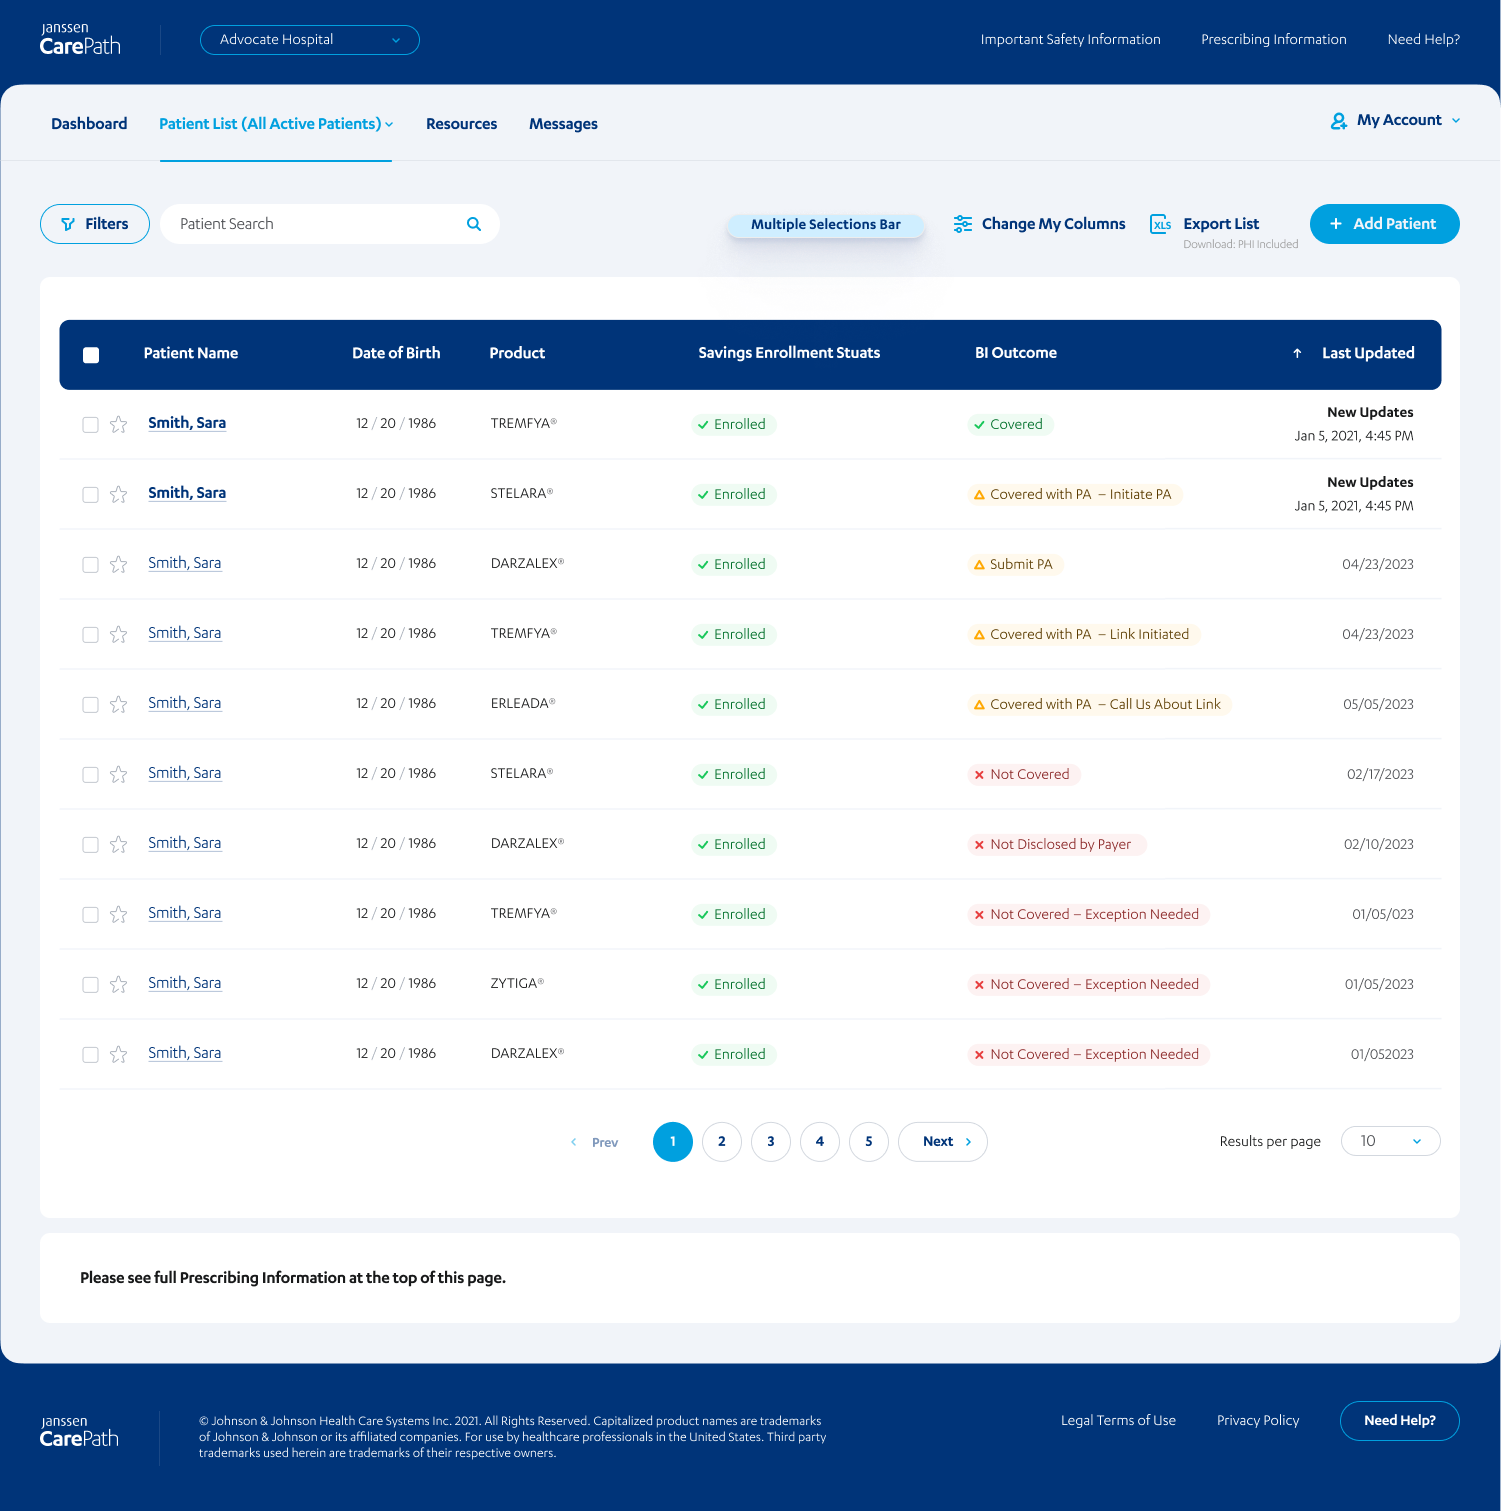
Task: Open the Messages tab
Action: pyautogui.click(x=563, y=124)
